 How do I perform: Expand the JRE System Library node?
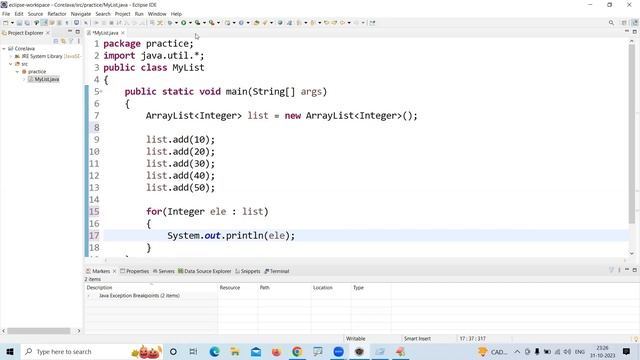[11, 56]
